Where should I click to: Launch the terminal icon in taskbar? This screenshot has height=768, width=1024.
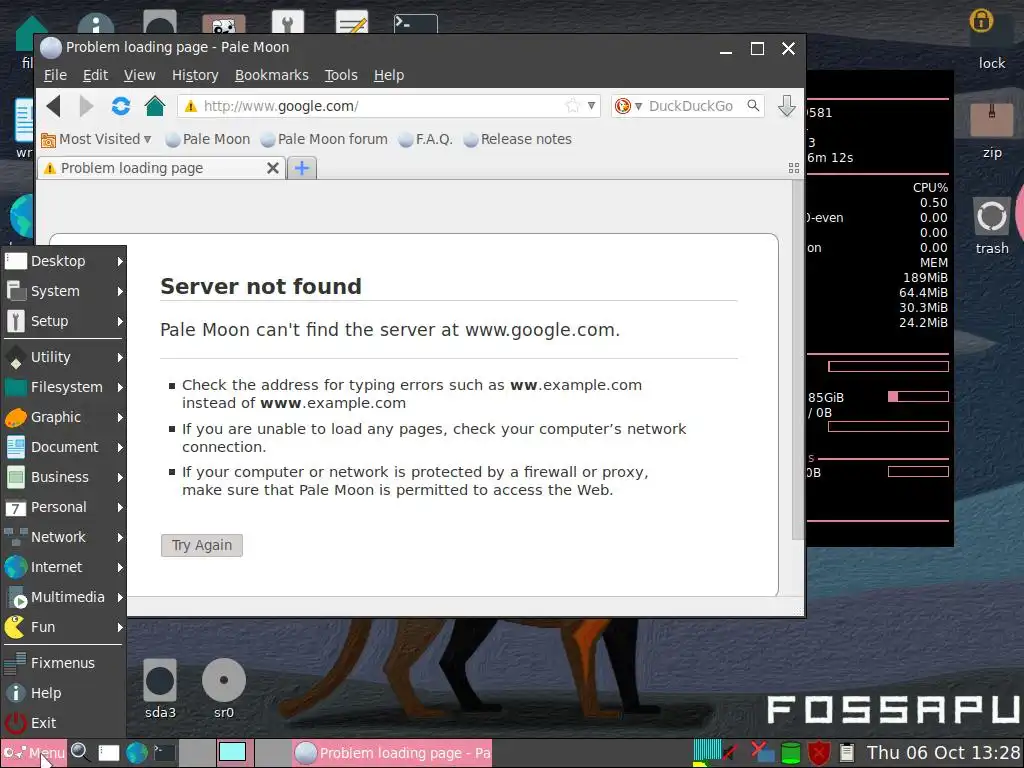click(x=164, y=753)
